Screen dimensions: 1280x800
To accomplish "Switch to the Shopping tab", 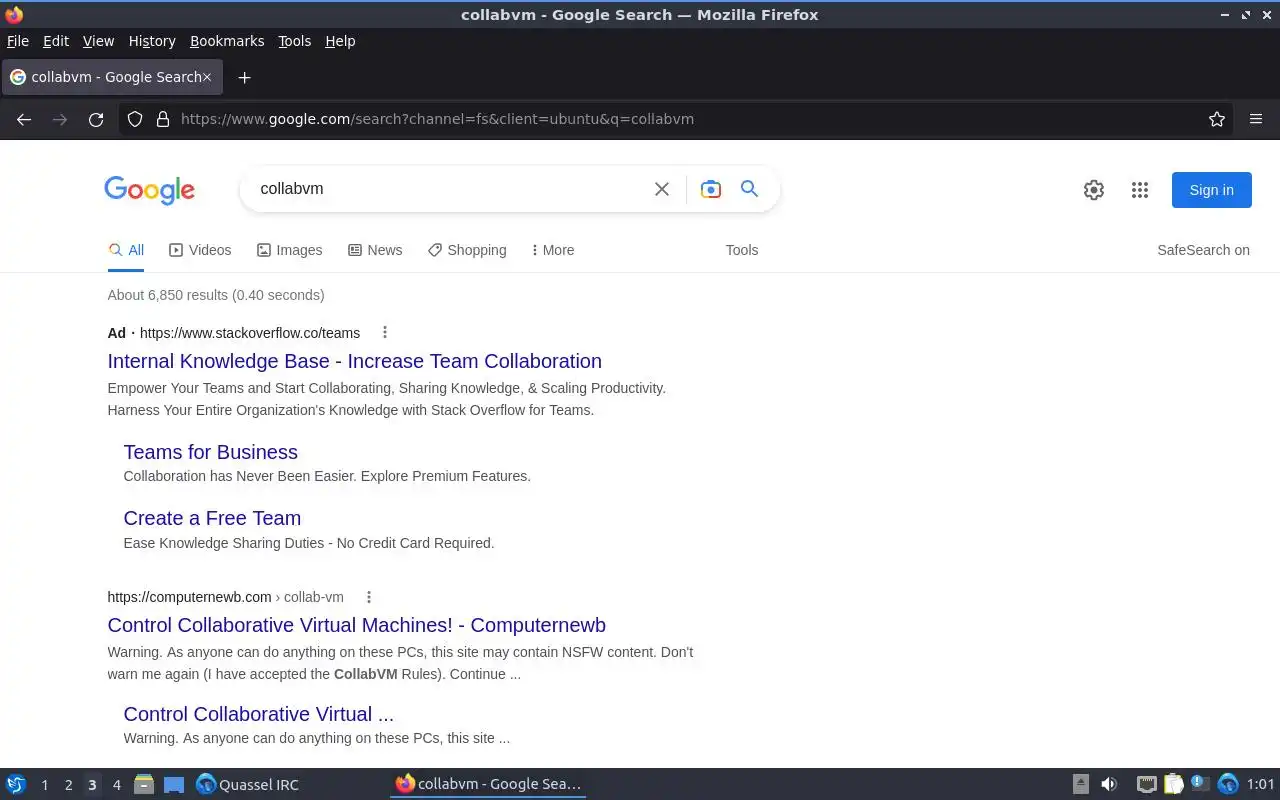I will click(x=467, y=250).
